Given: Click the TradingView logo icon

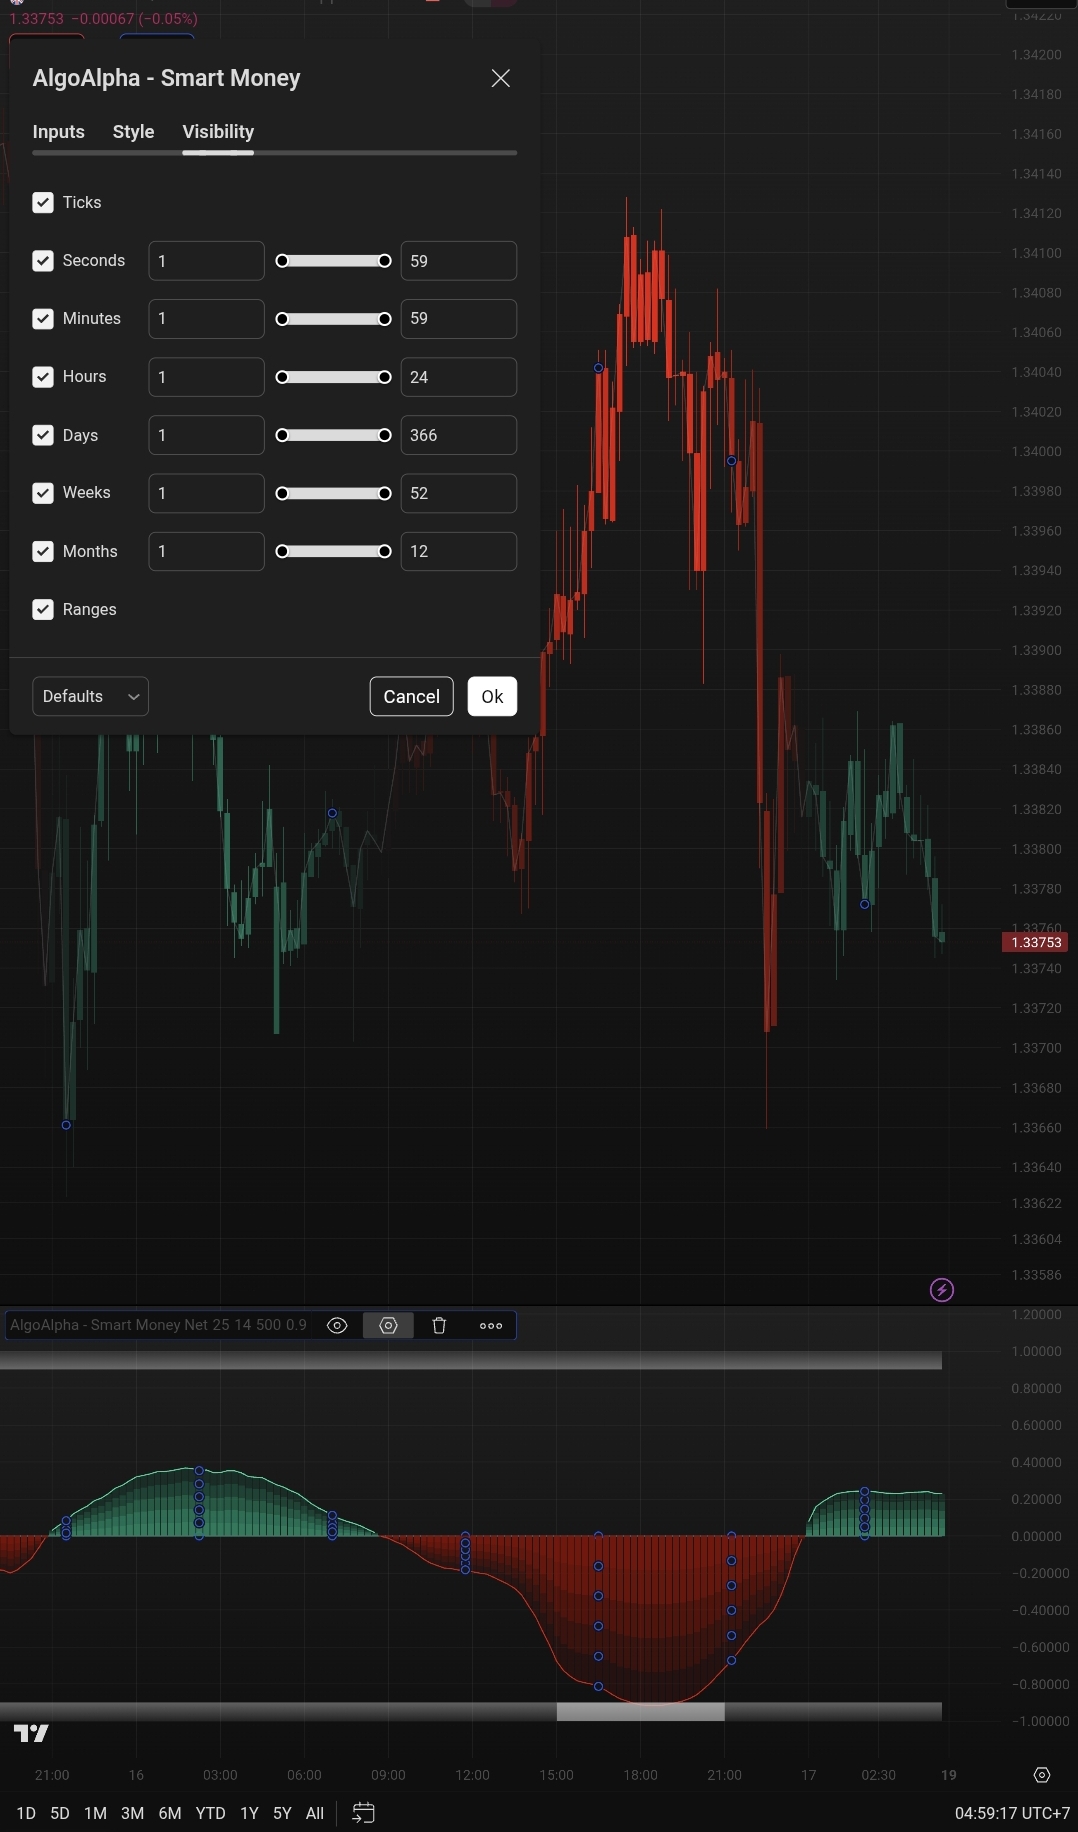Looking at the screenshot, I should [x=31, y=1733].
